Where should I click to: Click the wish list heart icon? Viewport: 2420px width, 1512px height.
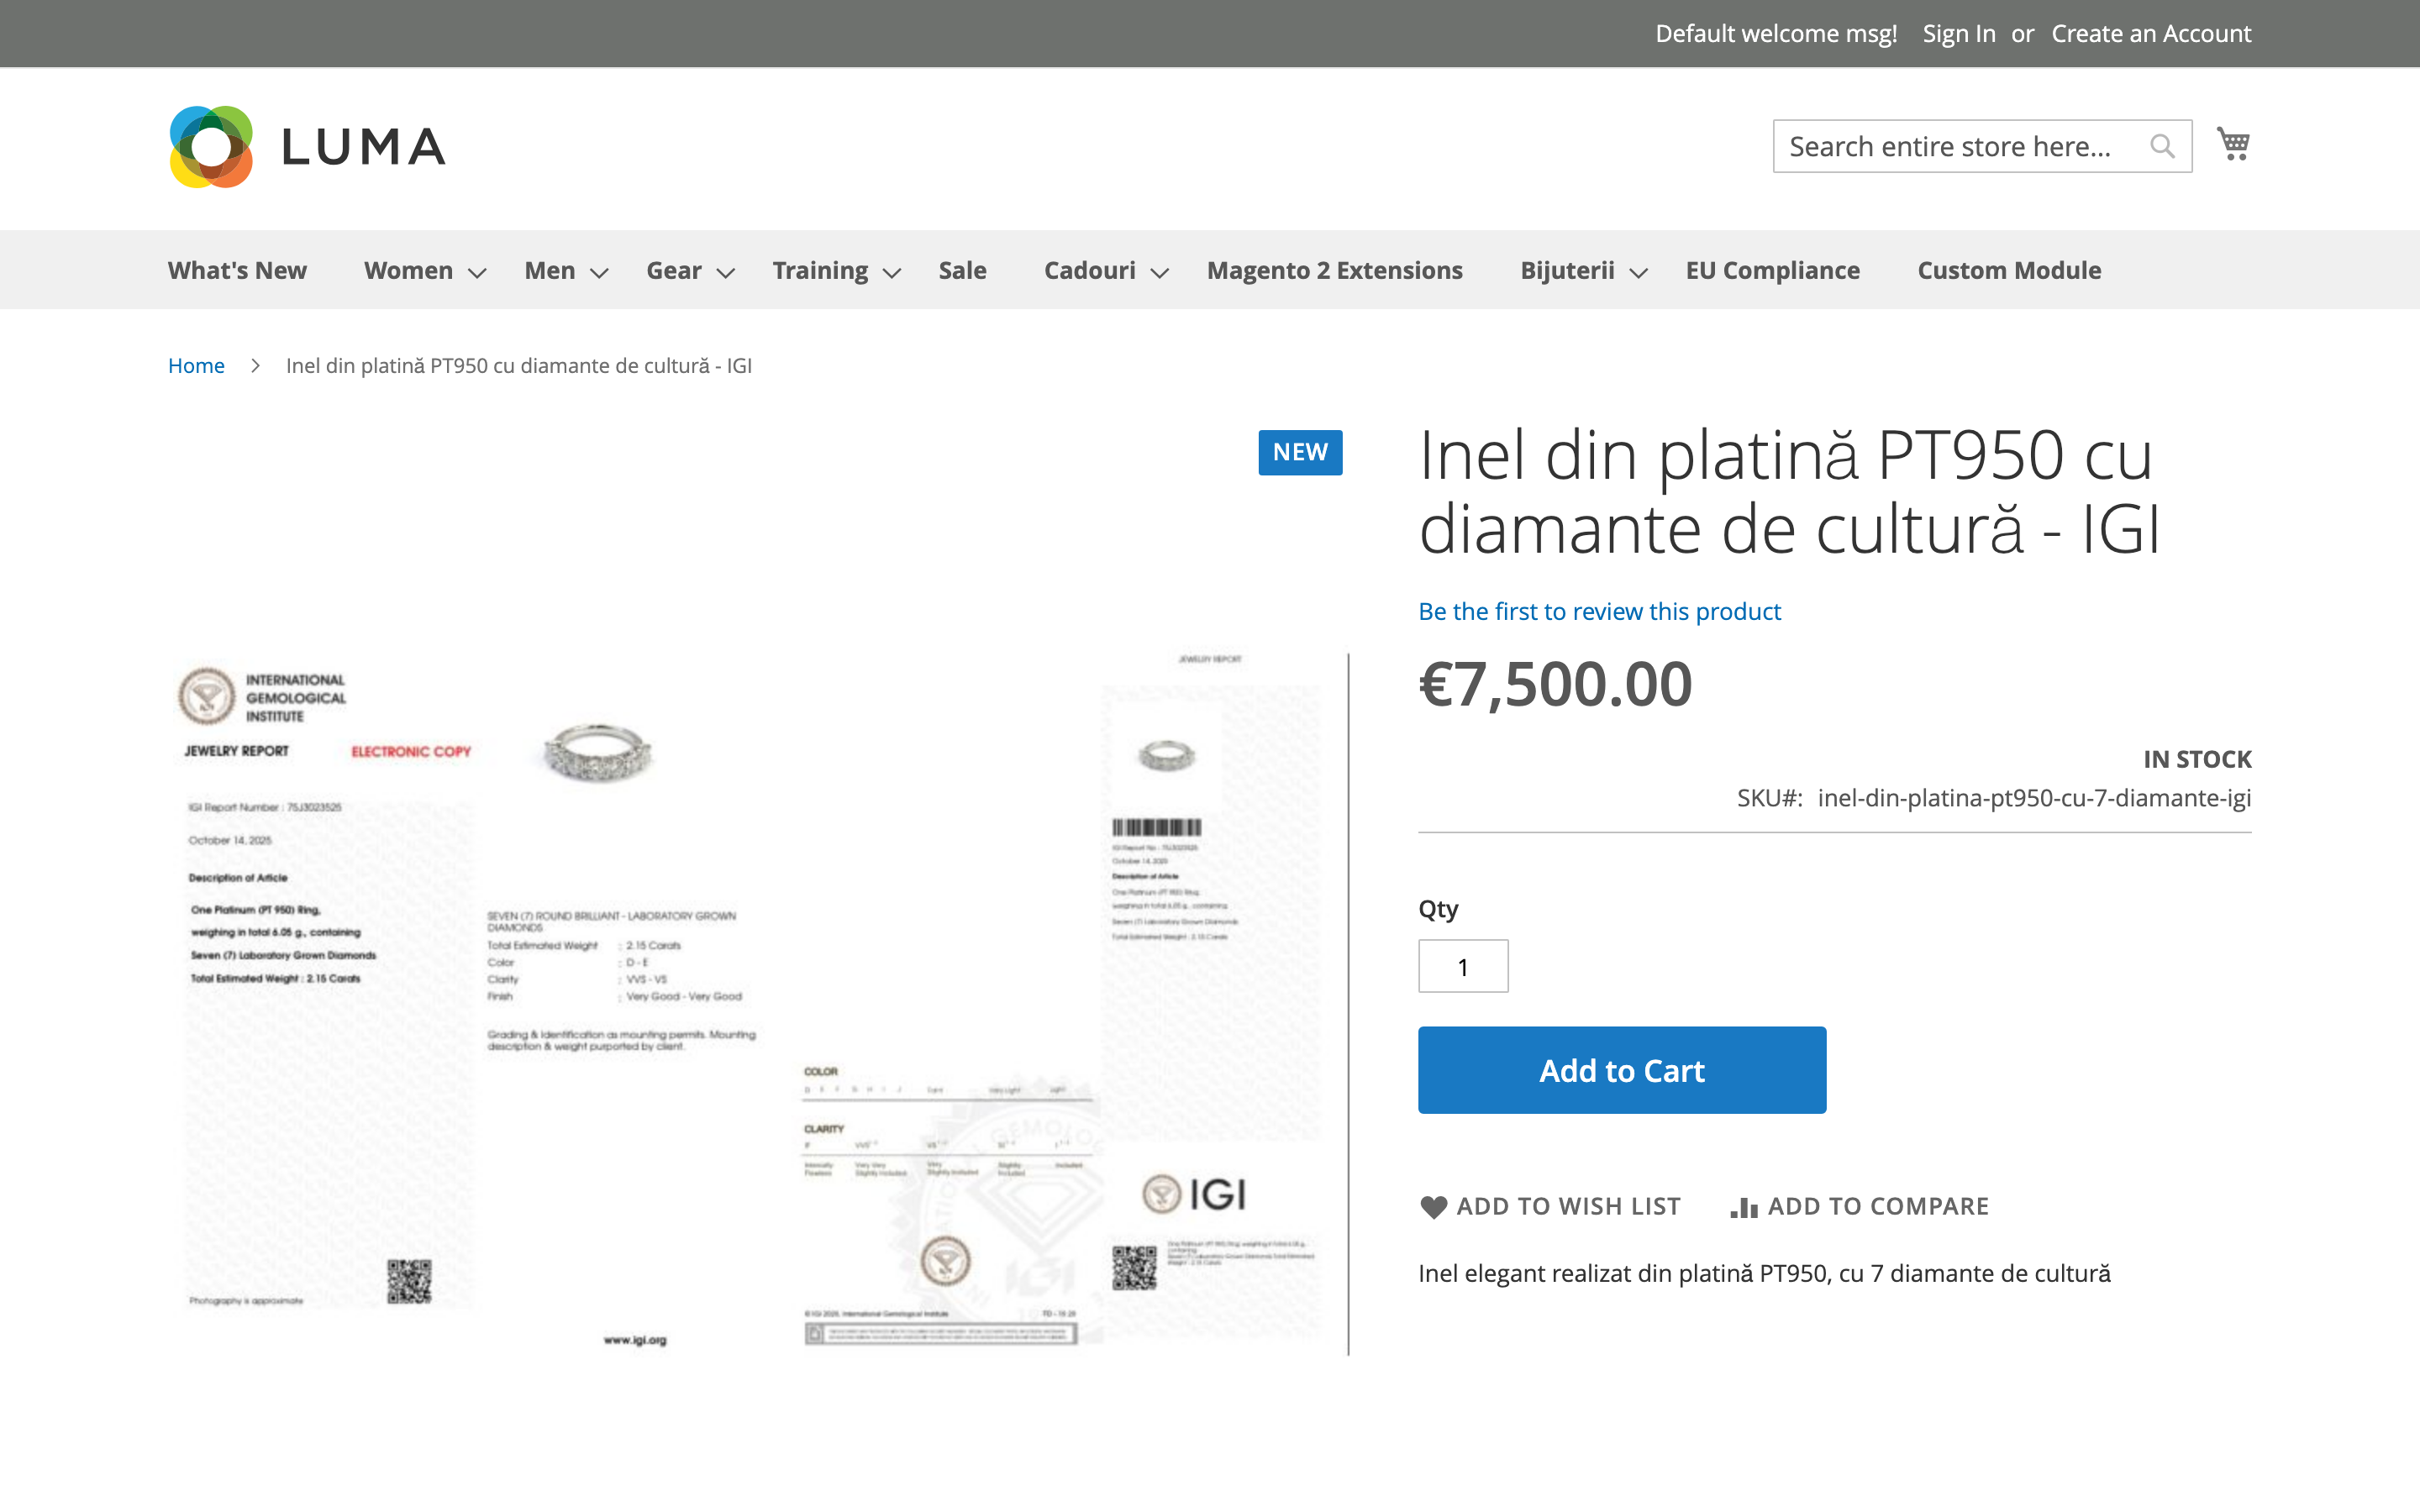click(x=1433, y=1207)
